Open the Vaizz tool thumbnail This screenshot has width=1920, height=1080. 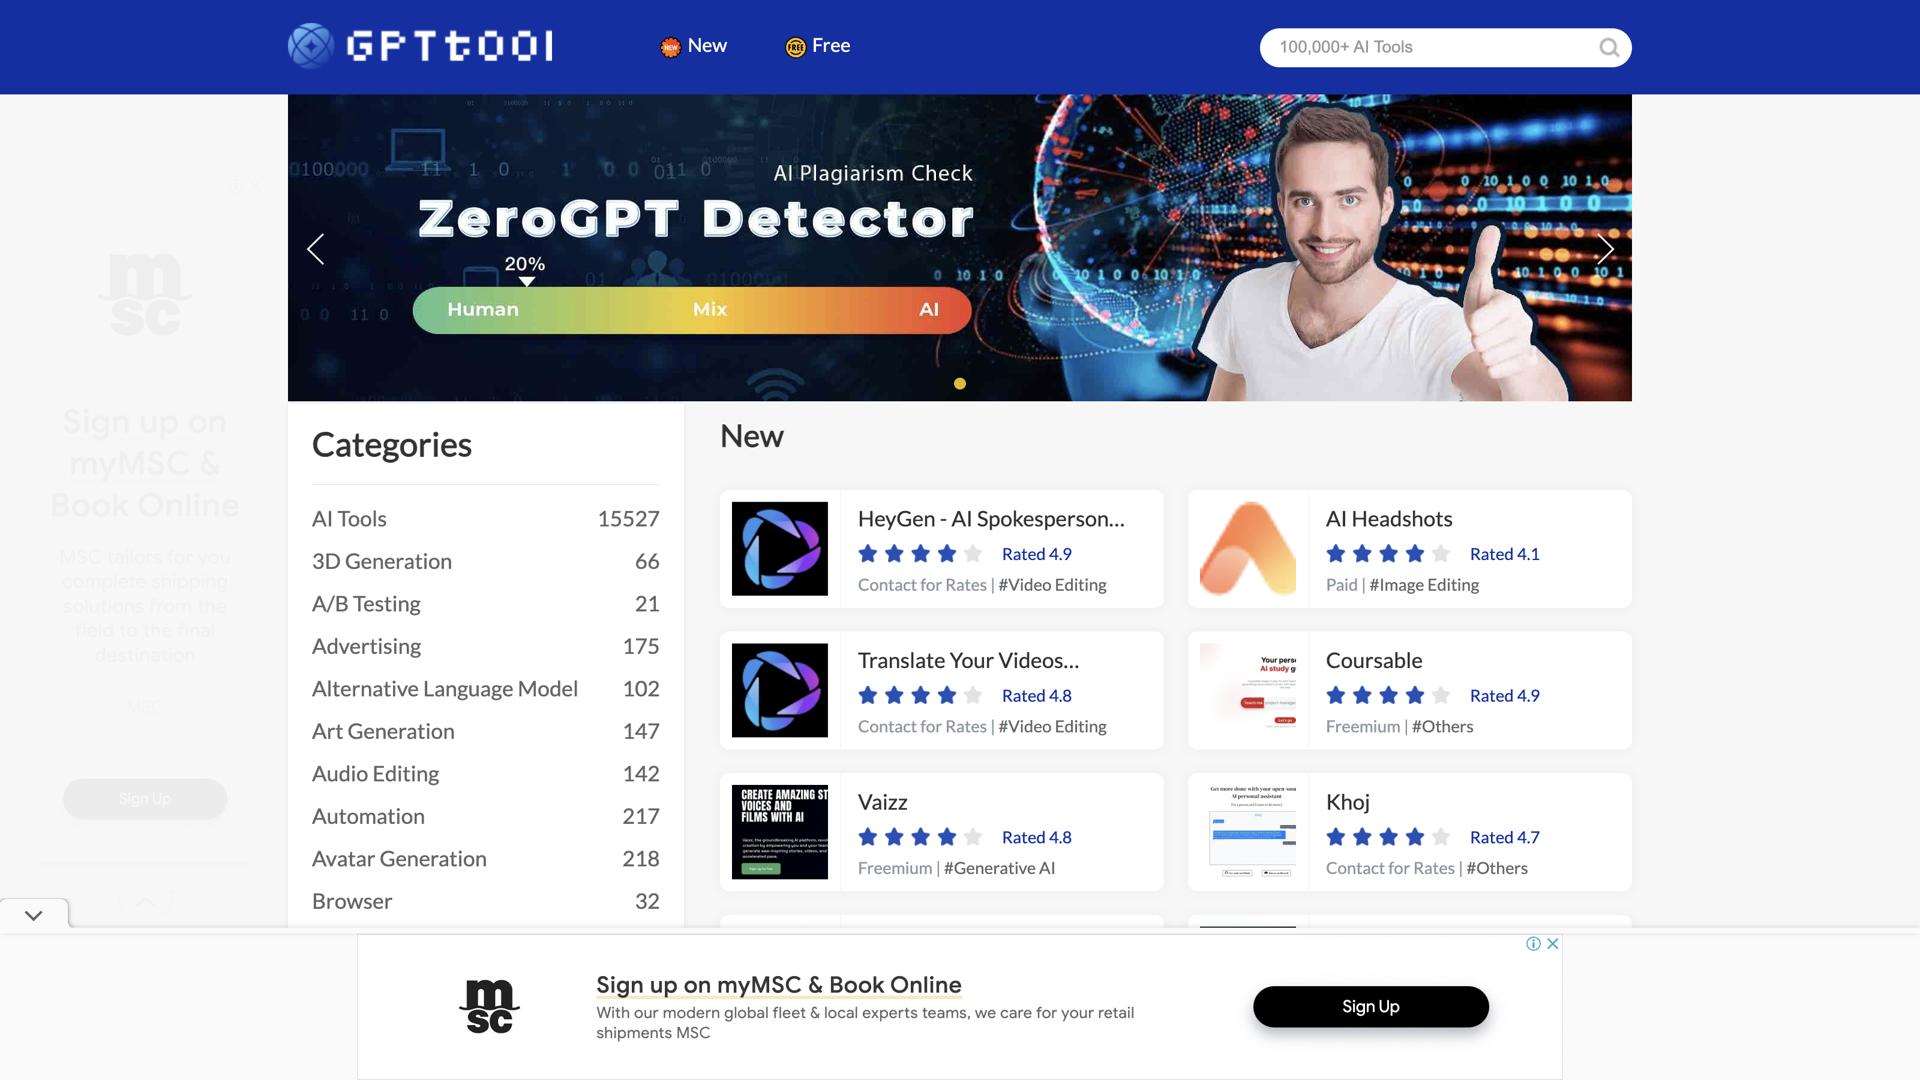tap(779, 832)
